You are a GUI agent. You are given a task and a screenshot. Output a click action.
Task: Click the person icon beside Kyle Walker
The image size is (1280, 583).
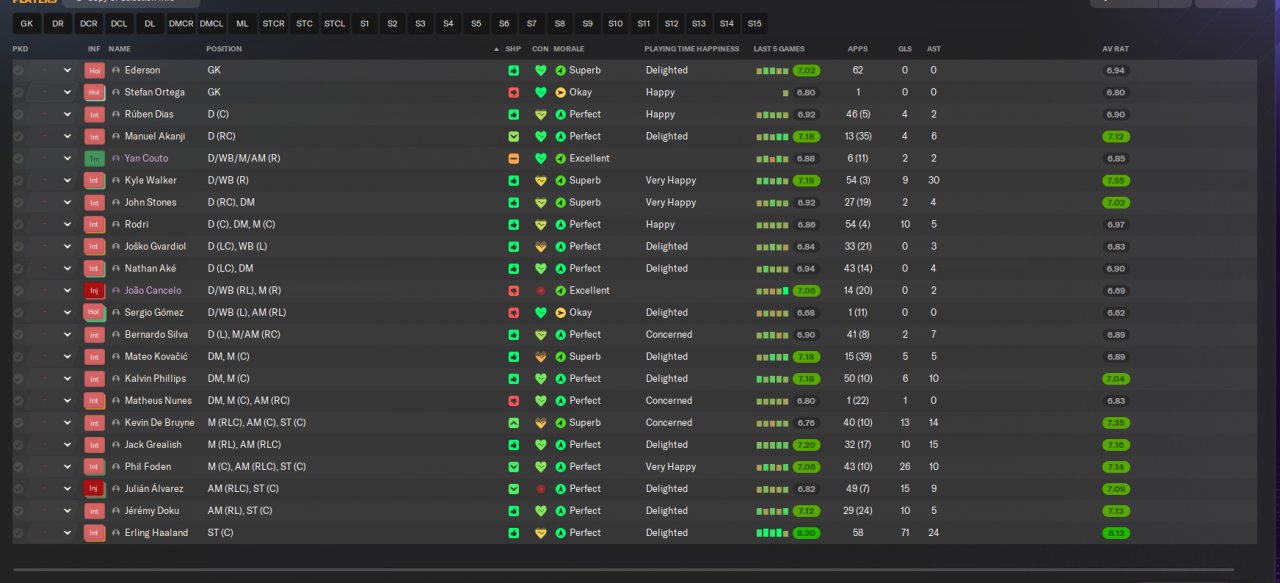(116, 180)
